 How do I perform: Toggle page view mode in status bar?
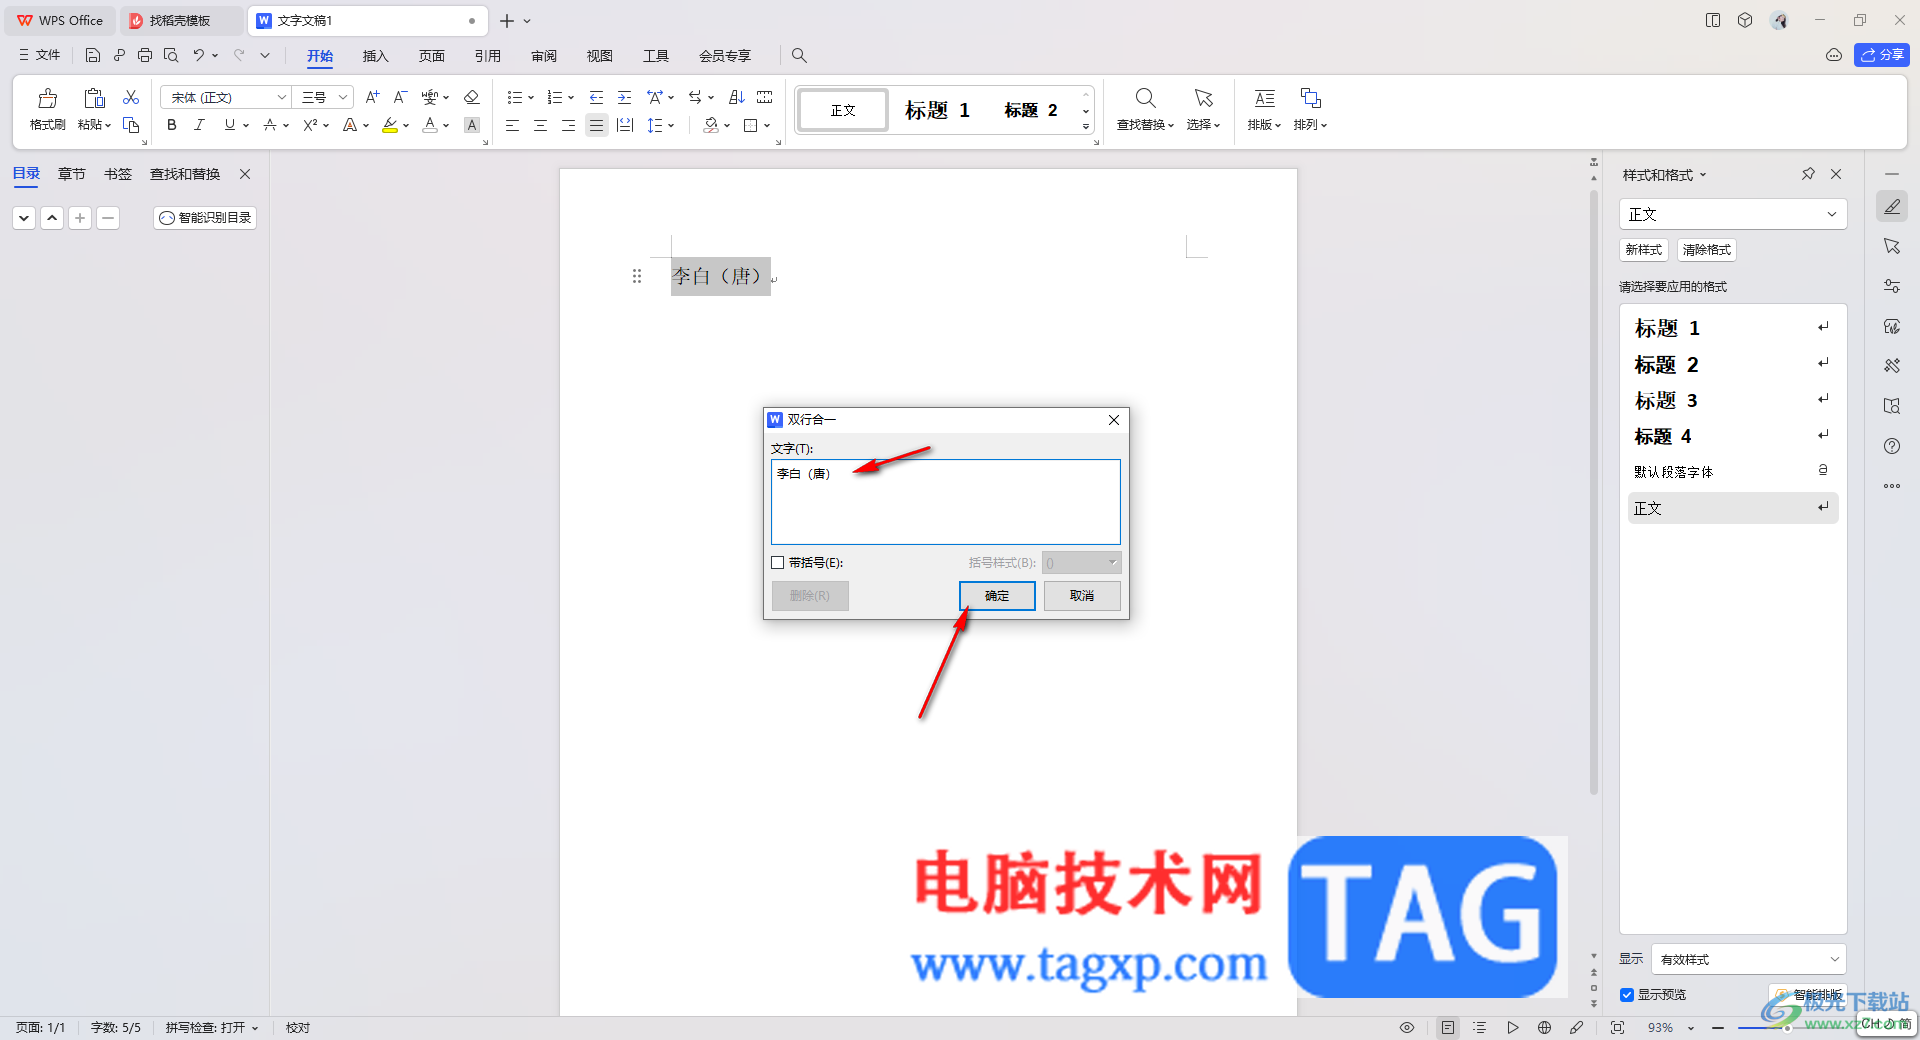1448,1027
